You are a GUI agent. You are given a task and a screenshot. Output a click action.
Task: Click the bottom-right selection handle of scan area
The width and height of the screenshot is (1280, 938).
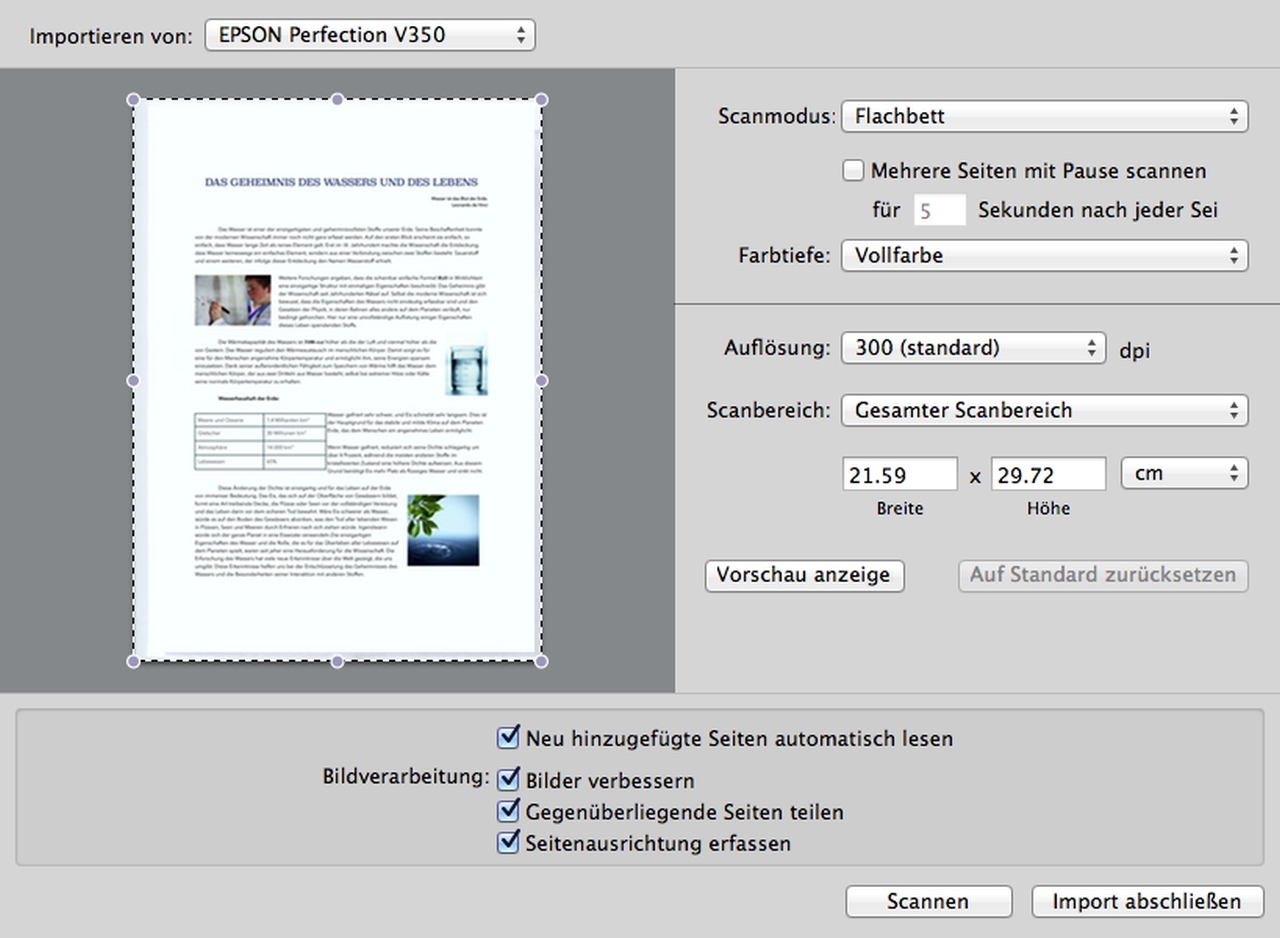click(542, 661)
